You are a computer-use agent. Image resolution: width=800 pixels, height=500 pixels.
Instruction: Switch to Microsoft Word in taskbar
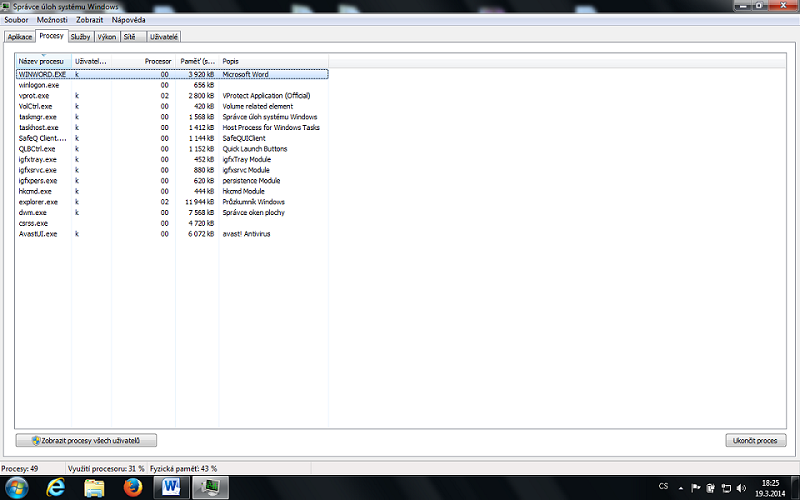point(171,487)
